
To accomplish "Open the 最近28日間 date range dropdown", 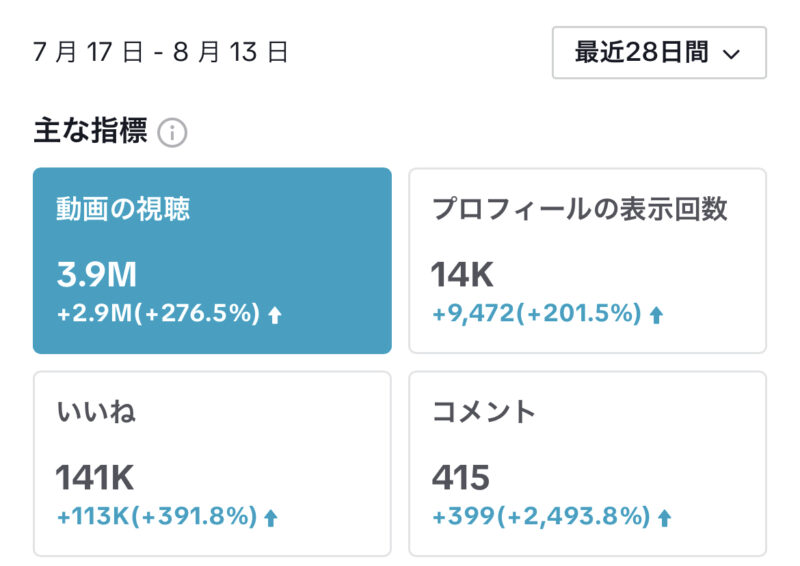I will [659, 53].
